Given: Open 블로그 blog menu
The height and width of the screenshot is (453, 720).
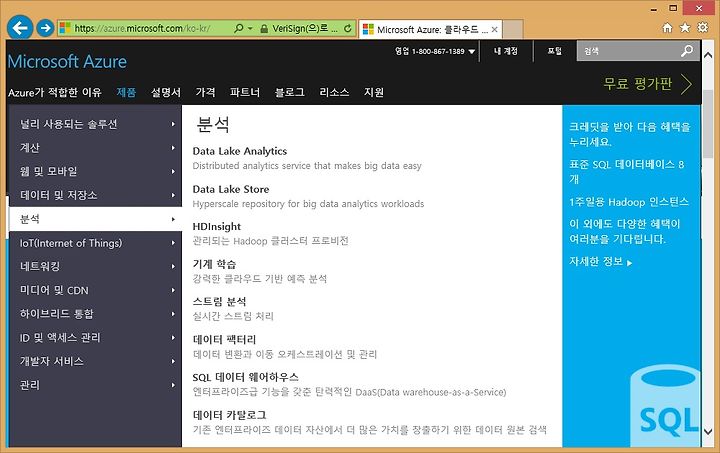Looking at the screenshot, I should pyautogui.click(x=289, y=92).
